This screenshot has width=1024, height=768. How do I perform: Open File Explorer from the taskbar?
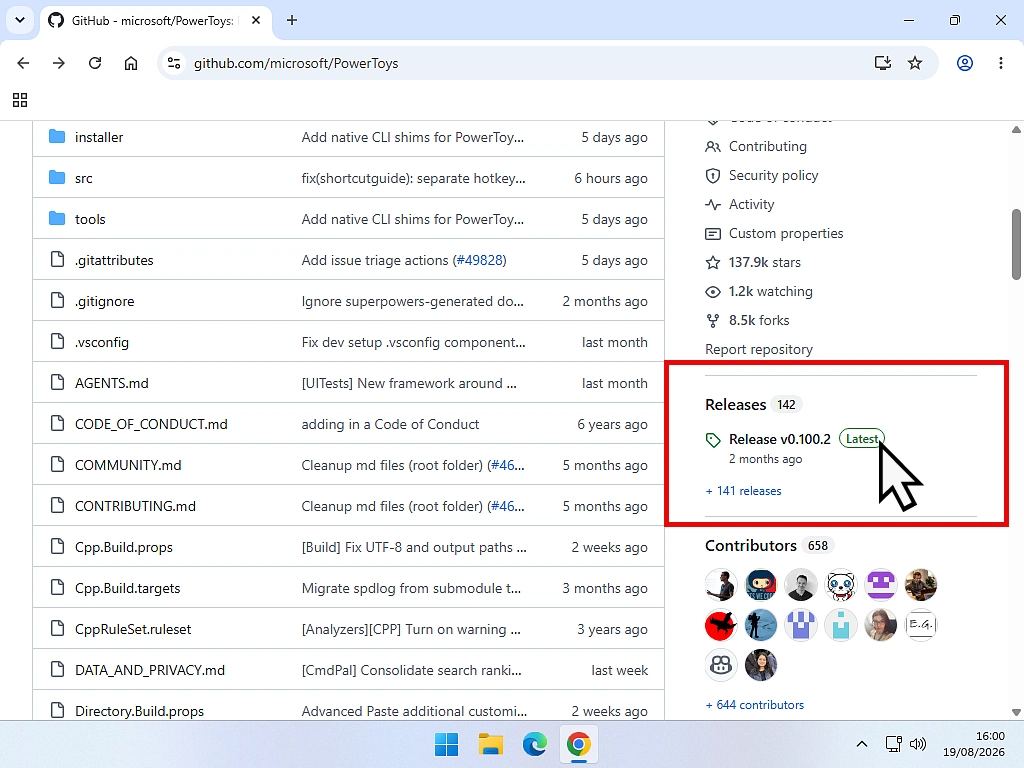[x=490, y=744]
